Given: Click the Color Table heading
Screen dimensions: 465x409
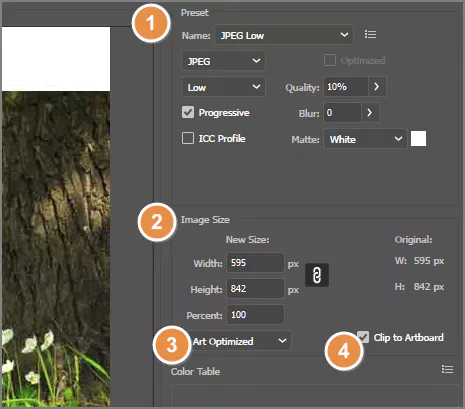Looking at the screenshot, I should pos(195,371).
